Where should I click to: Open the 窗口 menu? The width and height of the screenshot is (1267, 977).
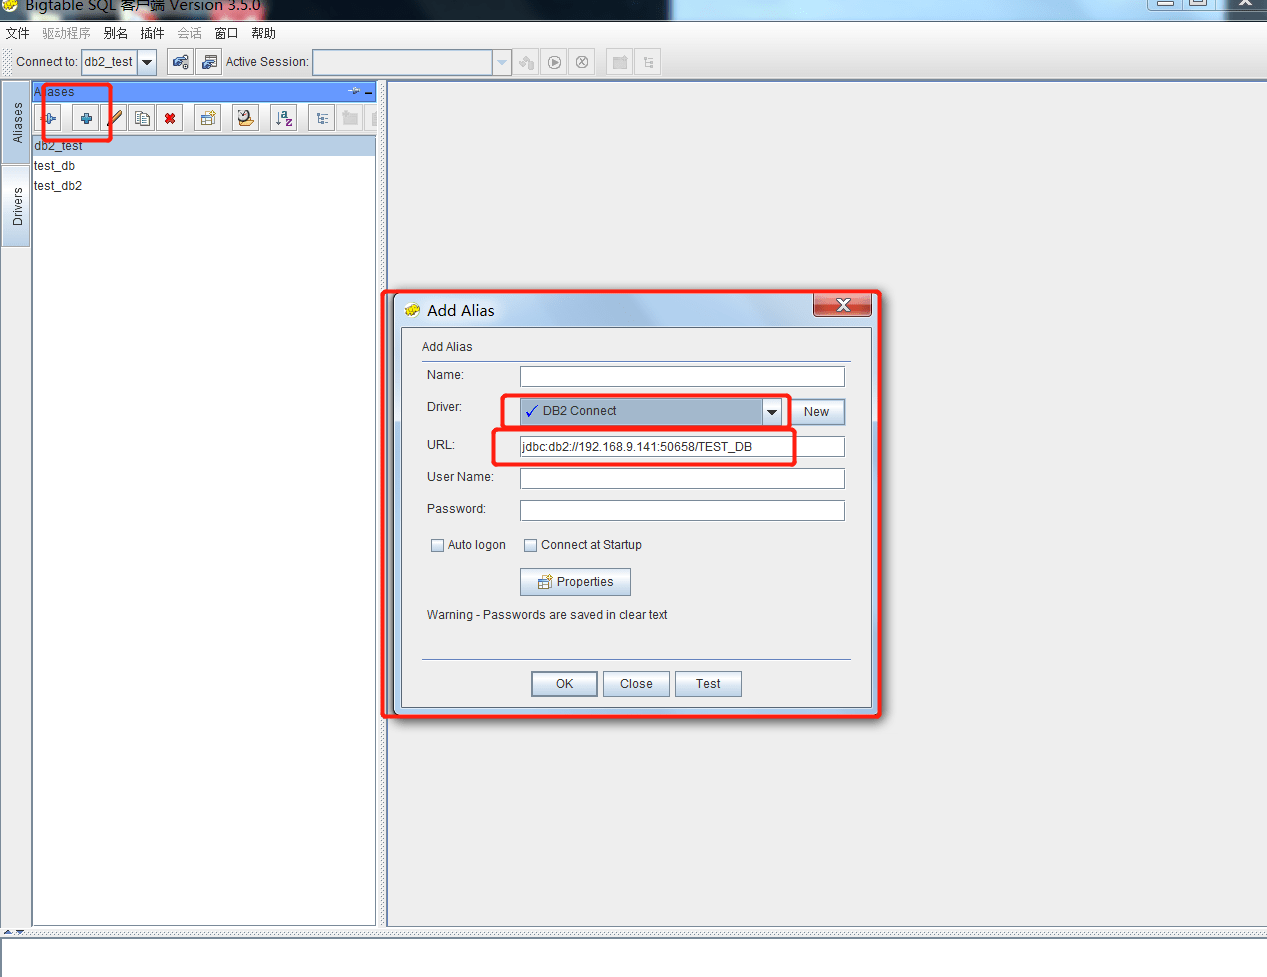(226, 33)
